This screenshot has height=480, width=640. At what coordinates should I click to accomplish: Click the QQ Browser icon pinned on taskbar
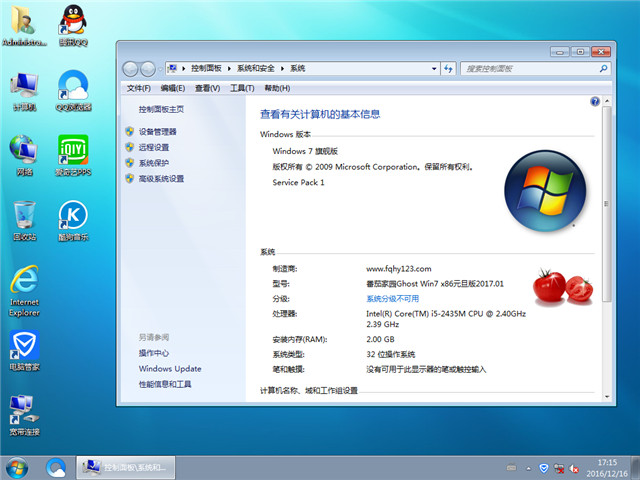click(x=56, y=468)
